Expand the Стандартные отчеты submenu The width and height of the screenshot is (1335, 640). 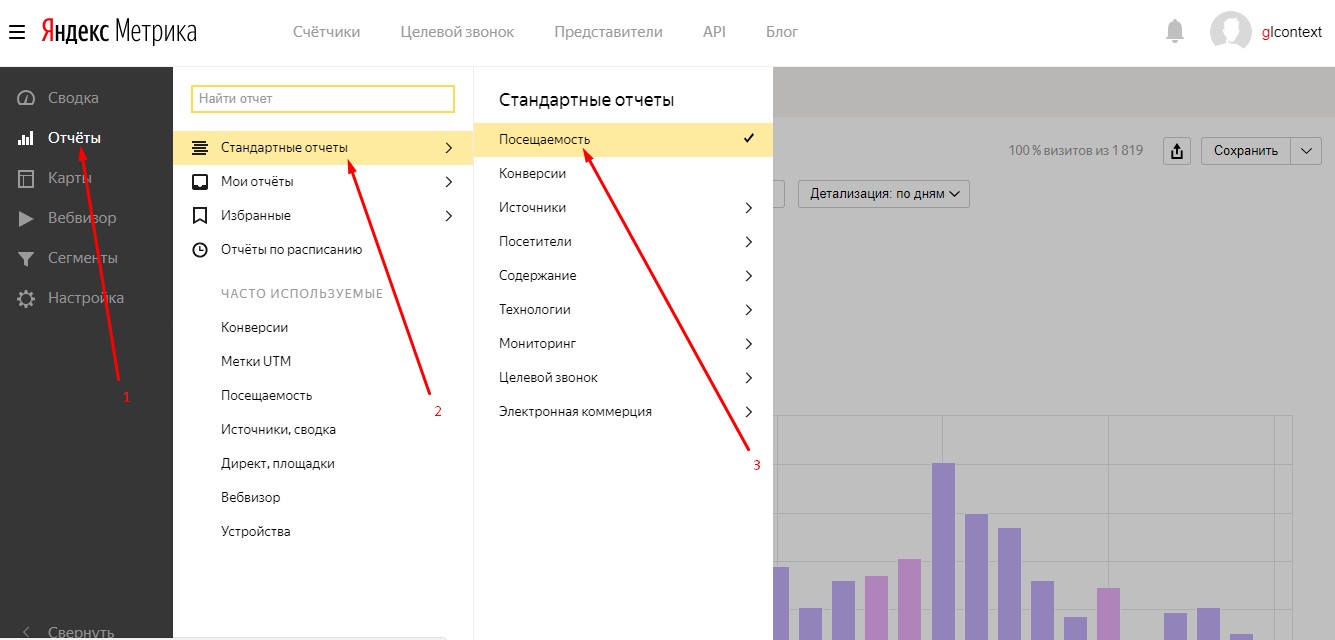pos(323,148)
